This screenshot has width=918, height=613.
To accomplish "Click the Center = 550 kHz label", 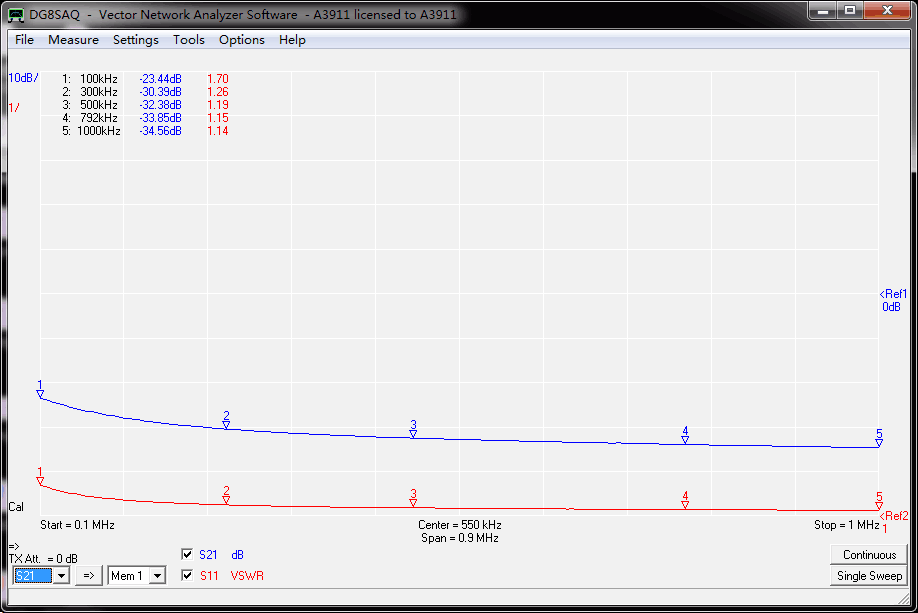I will pos(460,525).
